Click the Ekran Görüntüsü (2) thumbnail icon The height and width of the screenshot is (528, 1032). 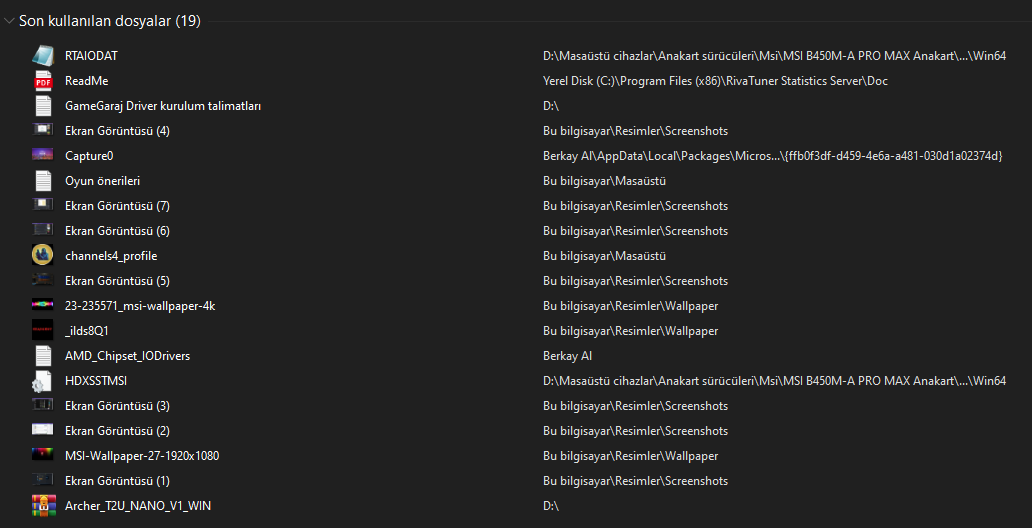43,430
